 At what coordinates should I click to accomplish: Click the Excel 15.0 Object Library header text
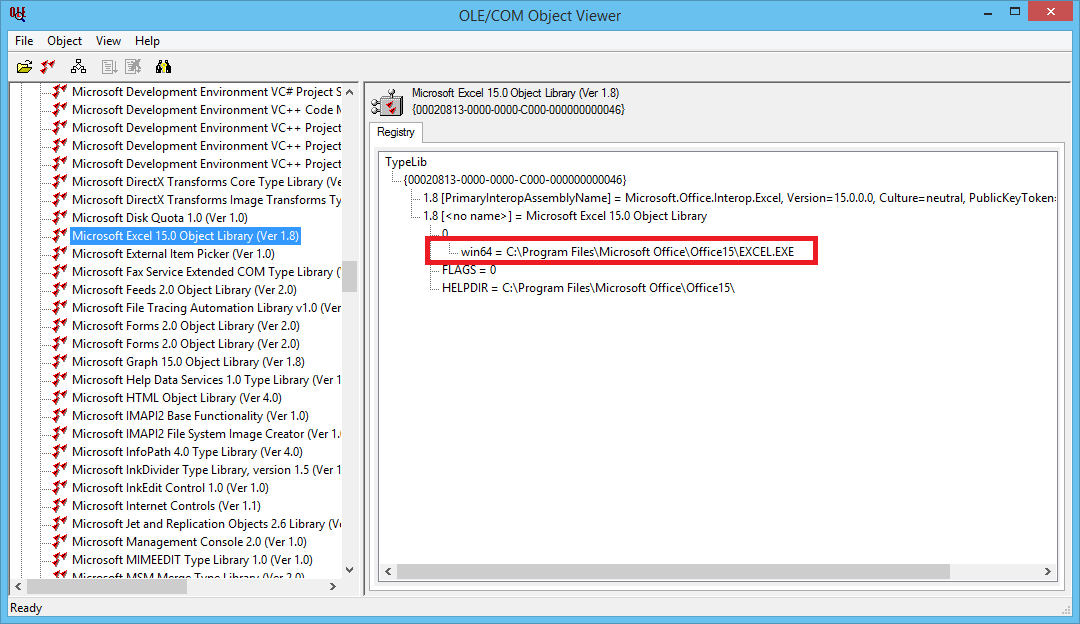pyautogui.click(x=515, y=92)
